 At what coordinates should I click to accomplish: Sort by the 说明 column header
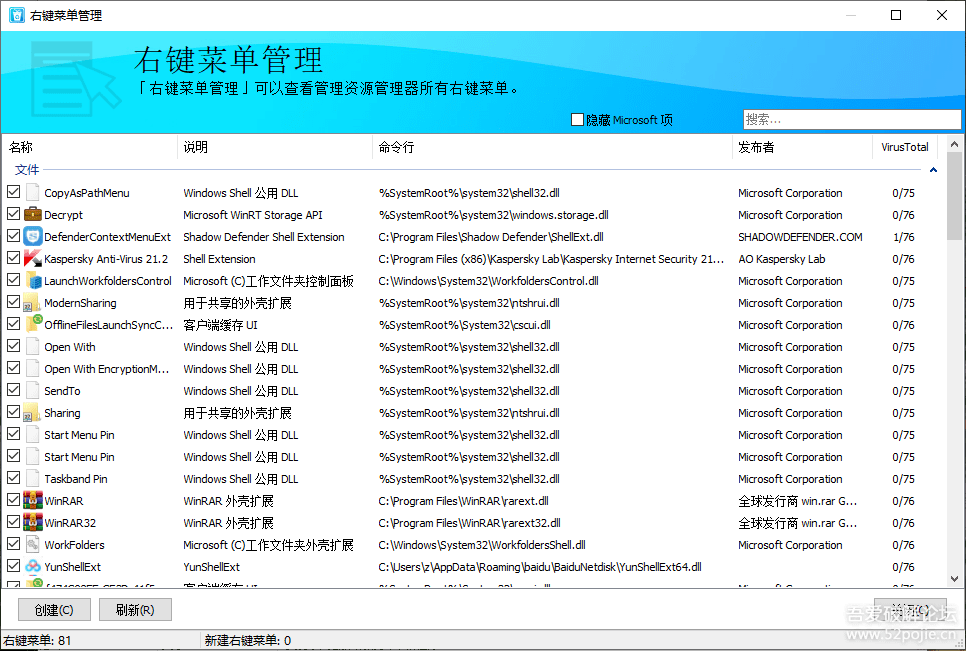[x=275, y=147]
